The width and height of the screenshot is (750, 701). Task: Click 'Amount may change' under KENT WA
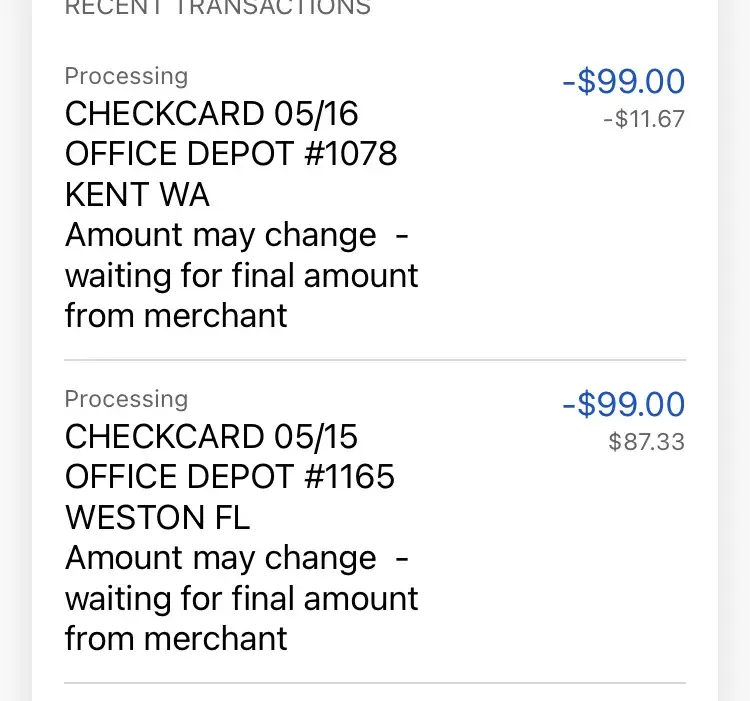221,235
